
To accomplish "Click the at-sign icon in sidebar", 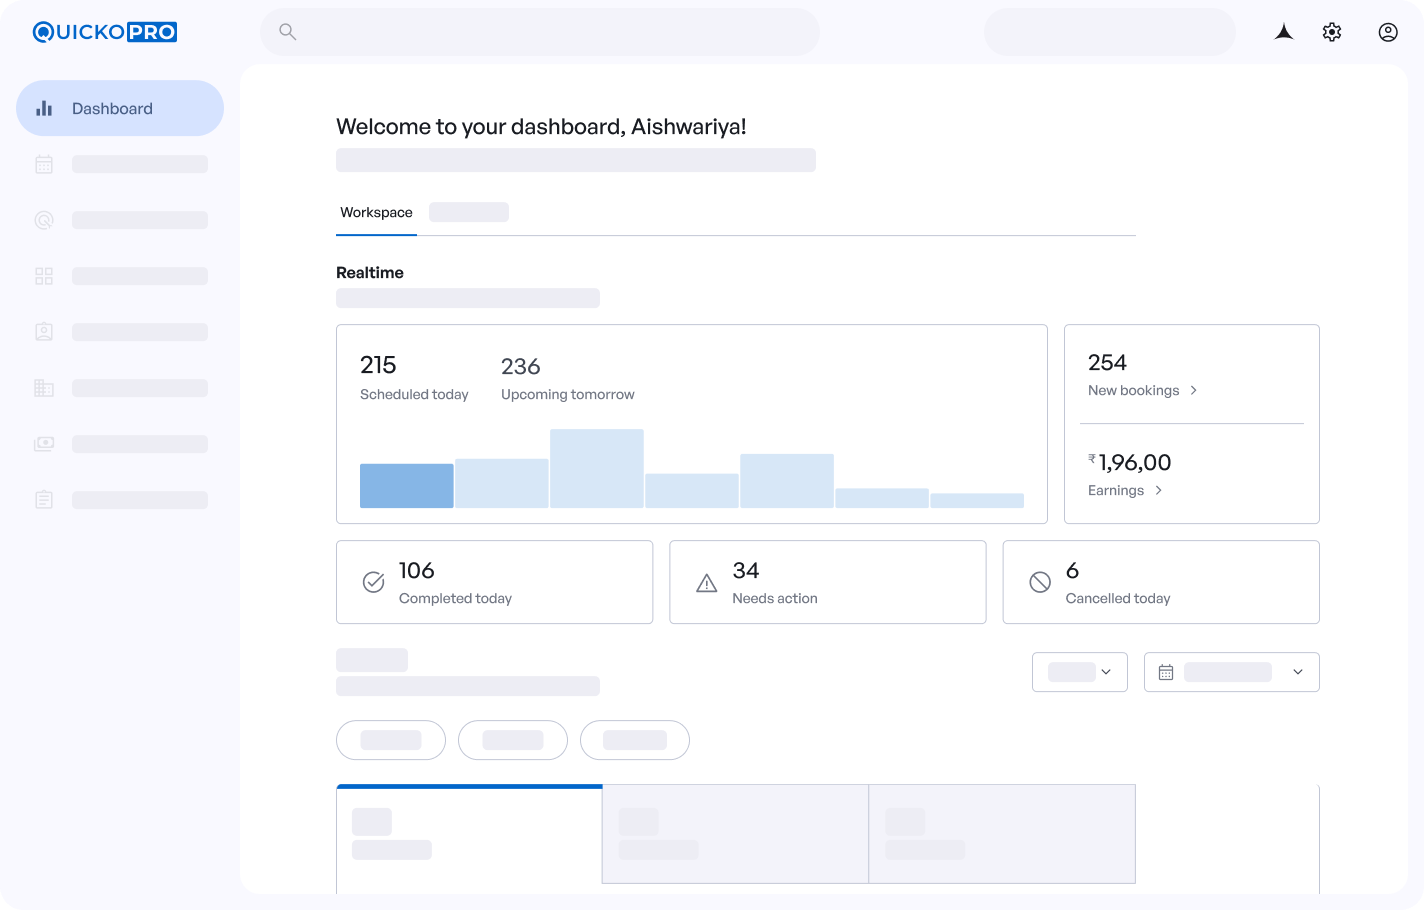I will 44,220.
